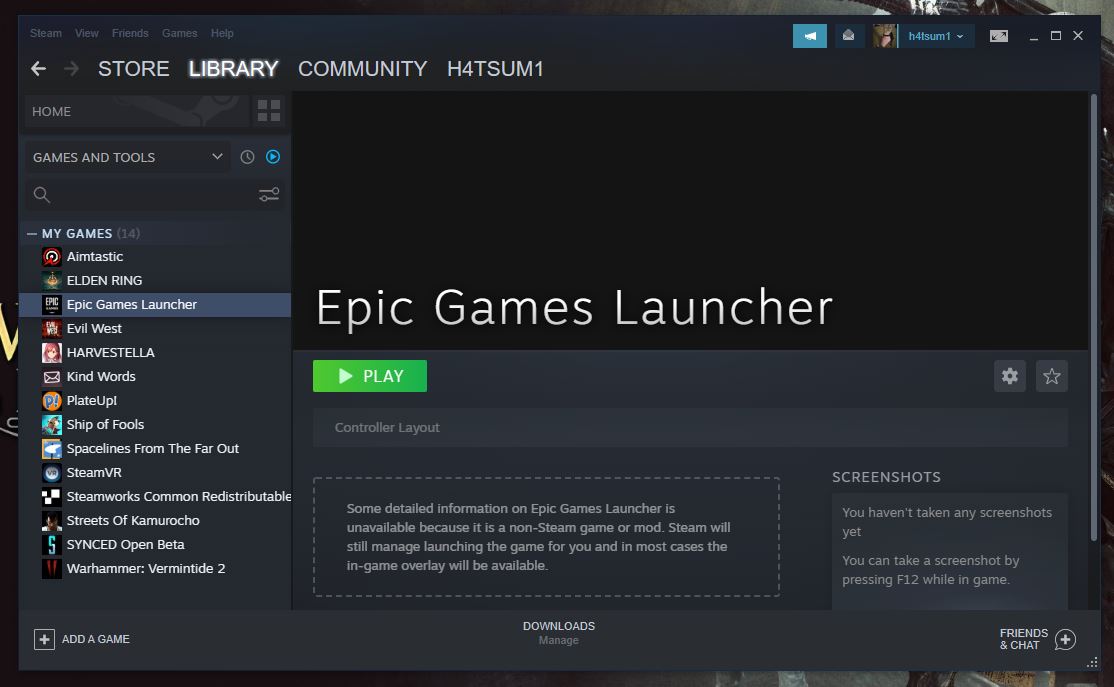Click the PlateUp! game icon

(52, 401)
